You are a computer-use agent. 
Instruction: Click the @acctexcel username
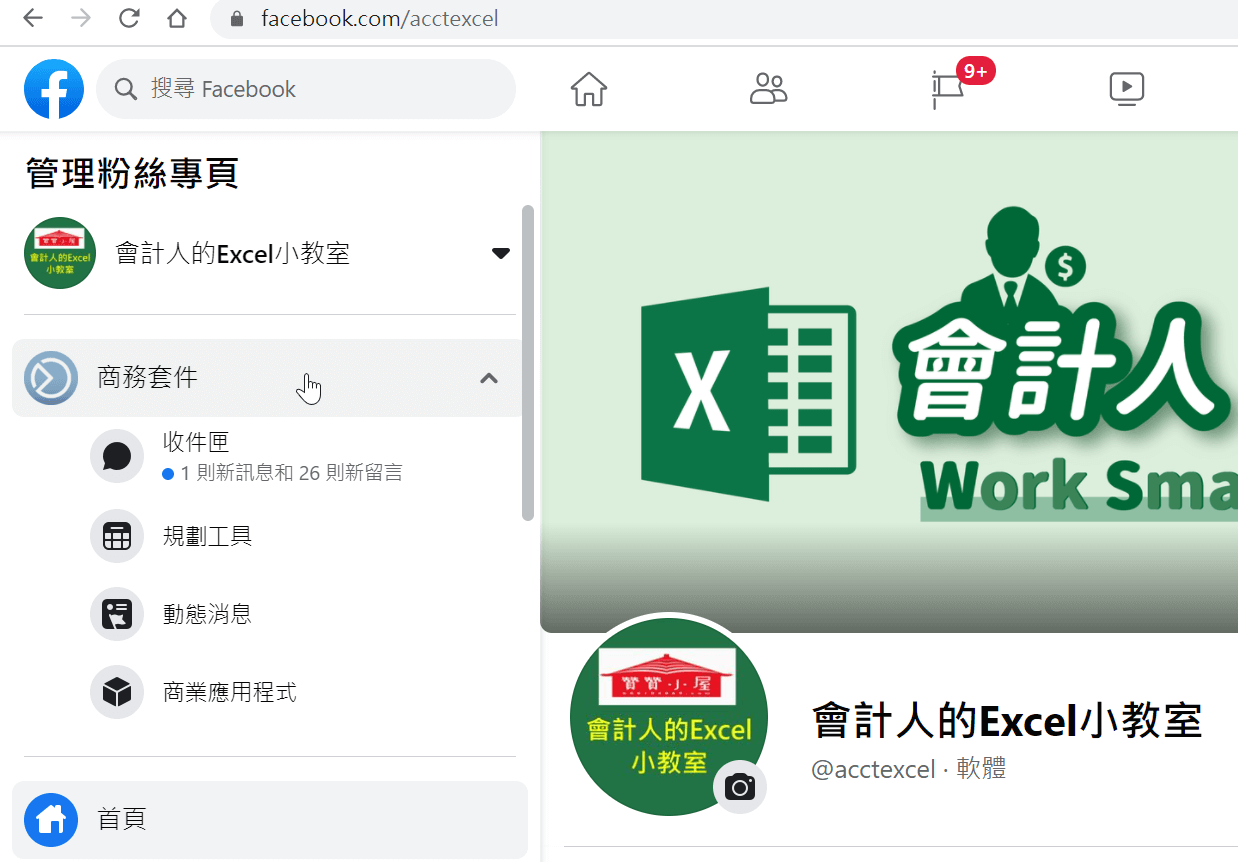tap(873, 769)
